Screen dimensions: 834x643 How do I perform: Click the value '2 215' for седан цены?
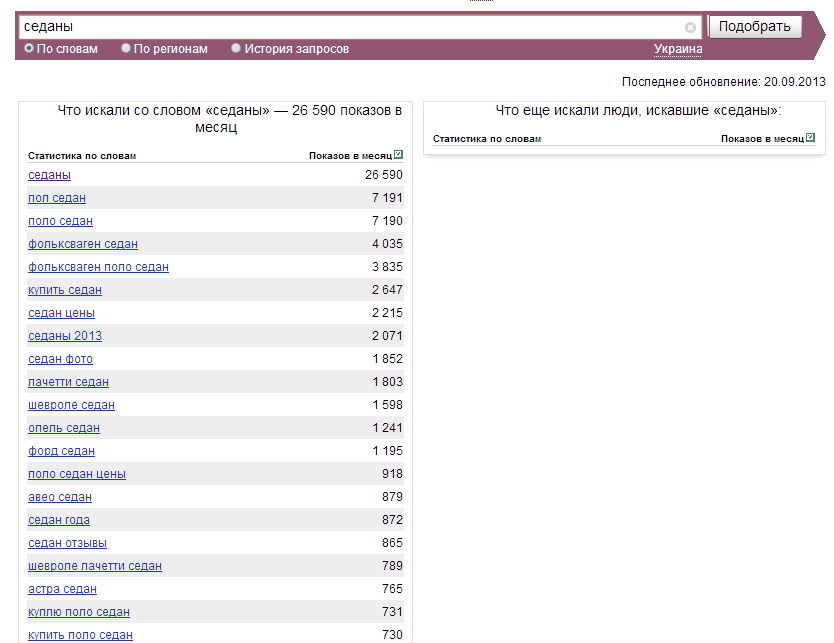387,313
